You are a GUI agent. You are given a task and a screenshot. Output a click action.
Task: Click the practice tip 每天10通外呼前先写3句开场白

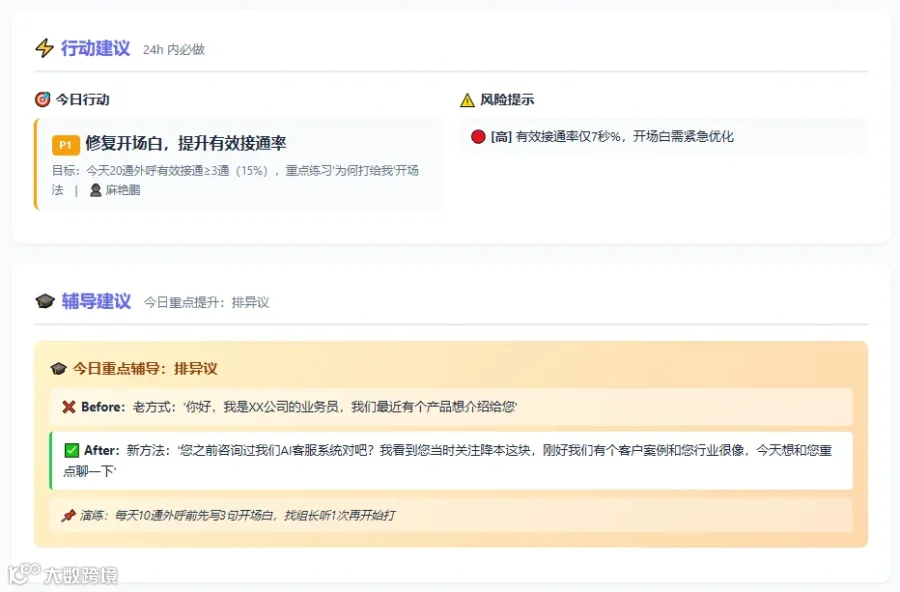pos(451,516)
